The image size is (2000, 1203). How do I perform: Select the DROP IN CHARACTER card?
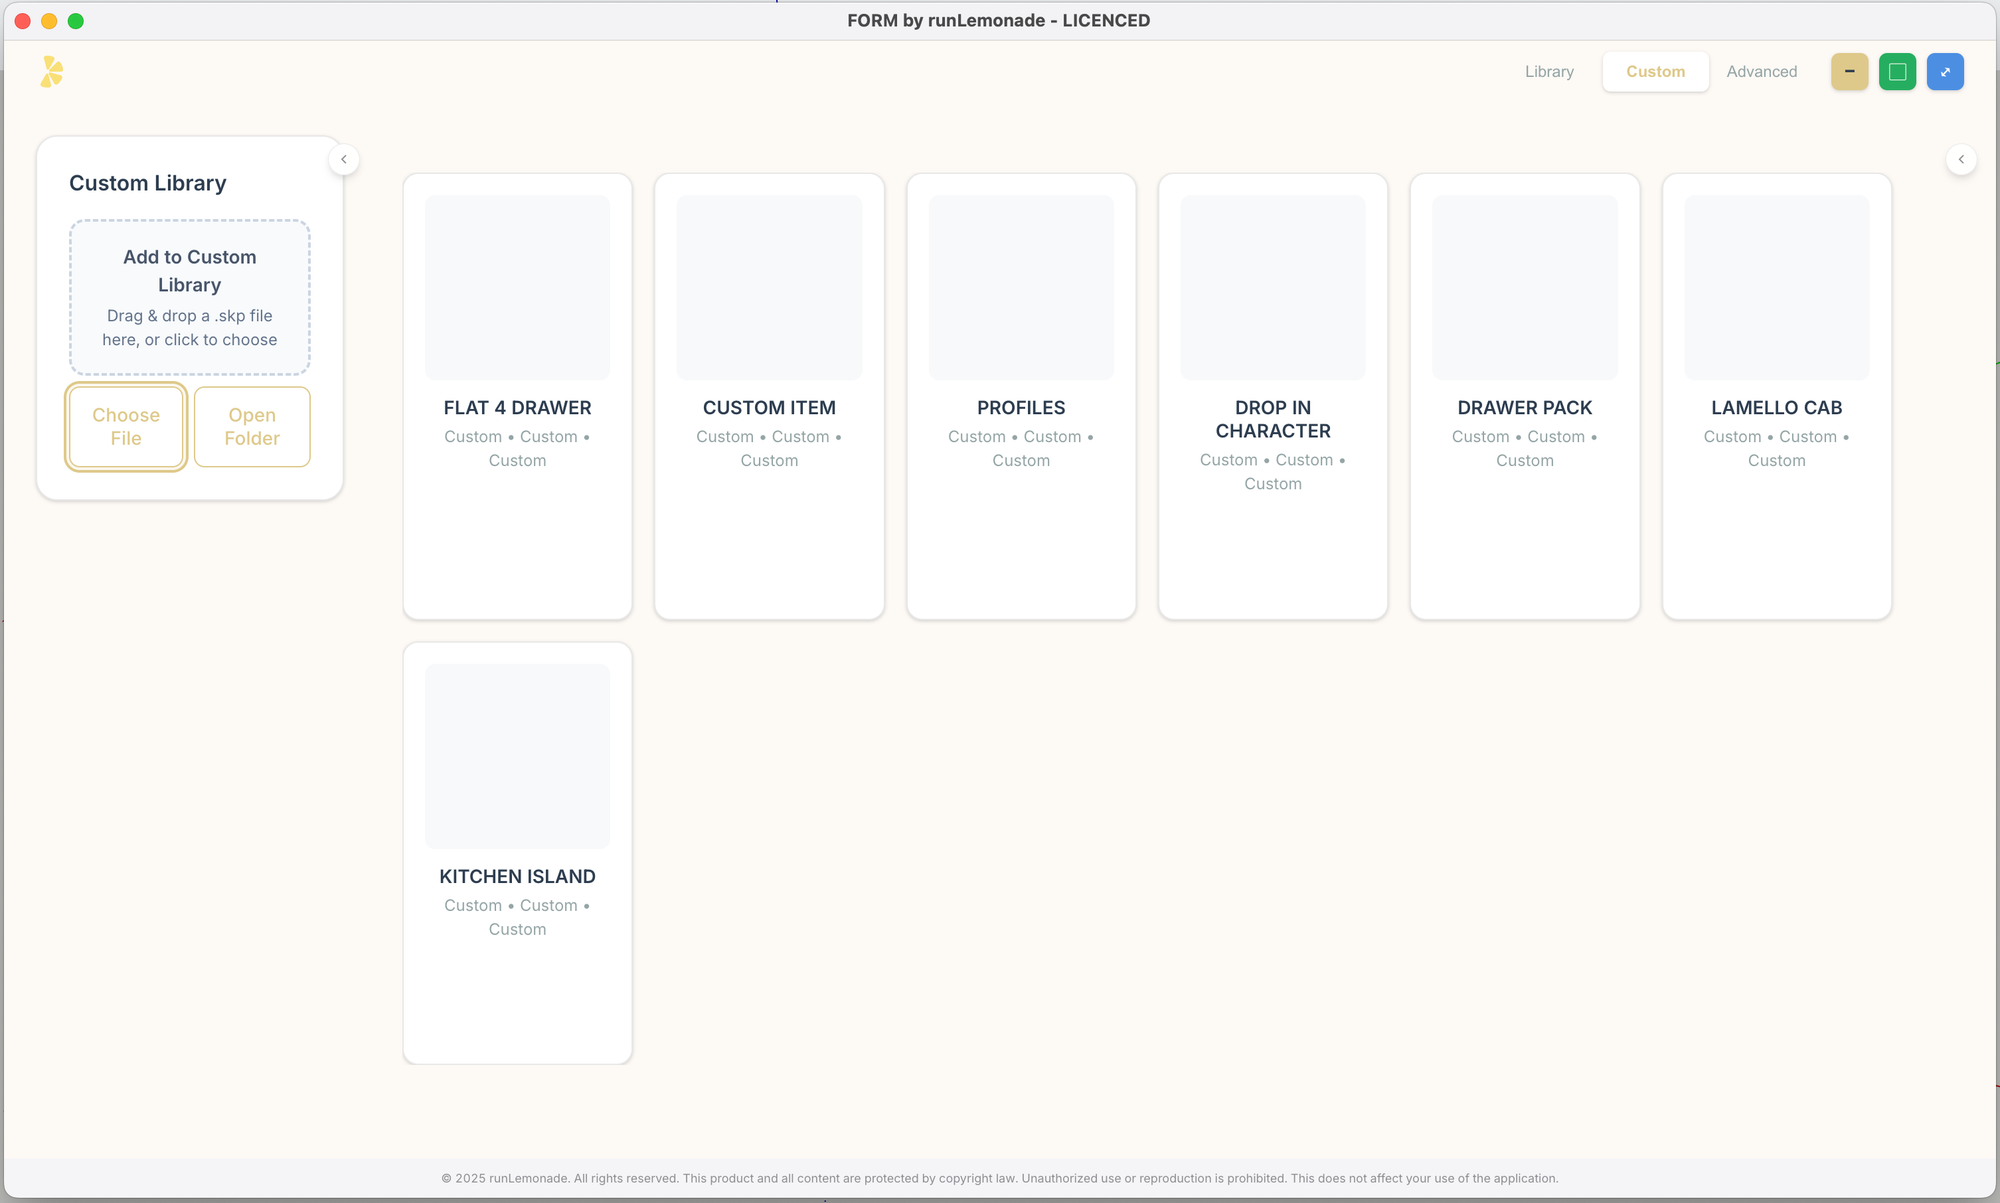click(x=1273, y=396)
